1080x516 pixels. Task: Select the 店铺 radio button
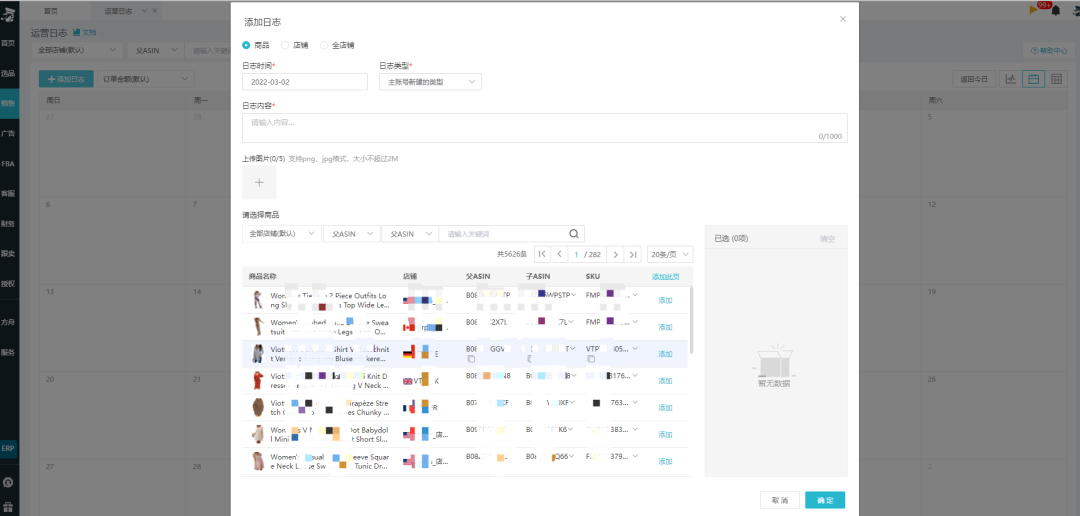click(x=285, y=45)
